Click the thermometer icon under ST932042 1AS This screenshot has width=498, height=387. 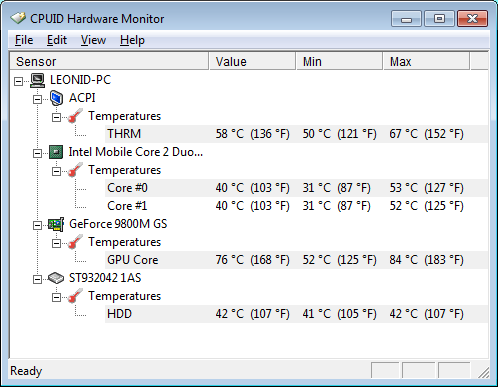coord(75,296)
